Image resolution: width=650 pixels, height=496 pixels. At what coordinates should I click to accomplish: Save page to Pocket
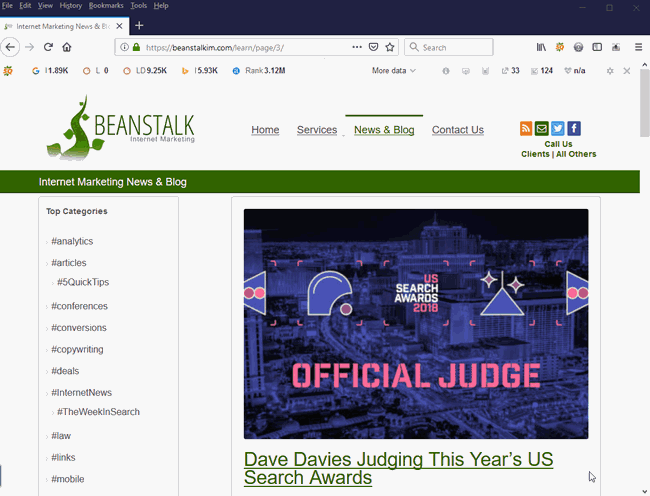tap(374, 47)
